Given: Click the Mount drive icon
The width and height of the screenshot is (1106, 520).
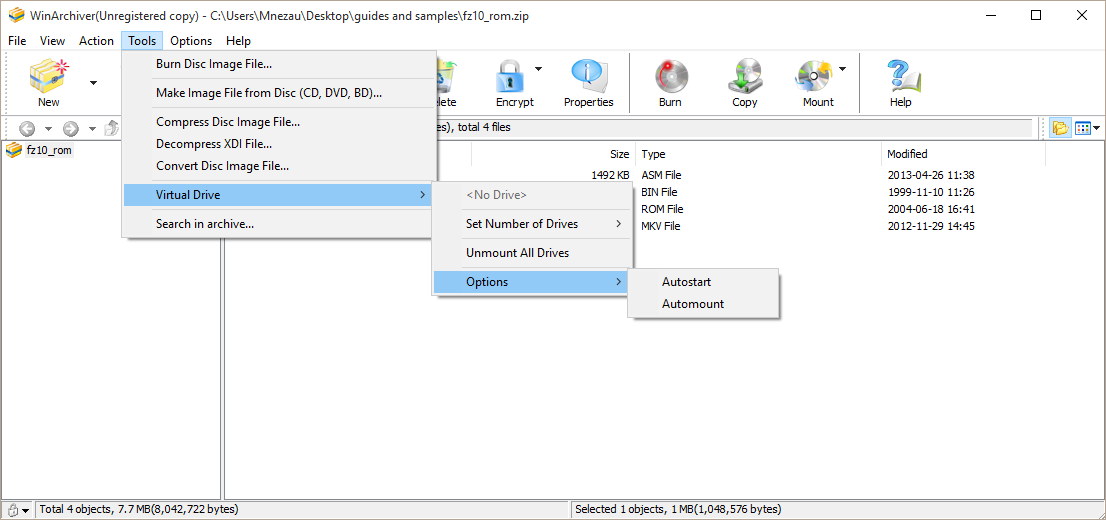Looking at the screenshot, I should [813, 75].
